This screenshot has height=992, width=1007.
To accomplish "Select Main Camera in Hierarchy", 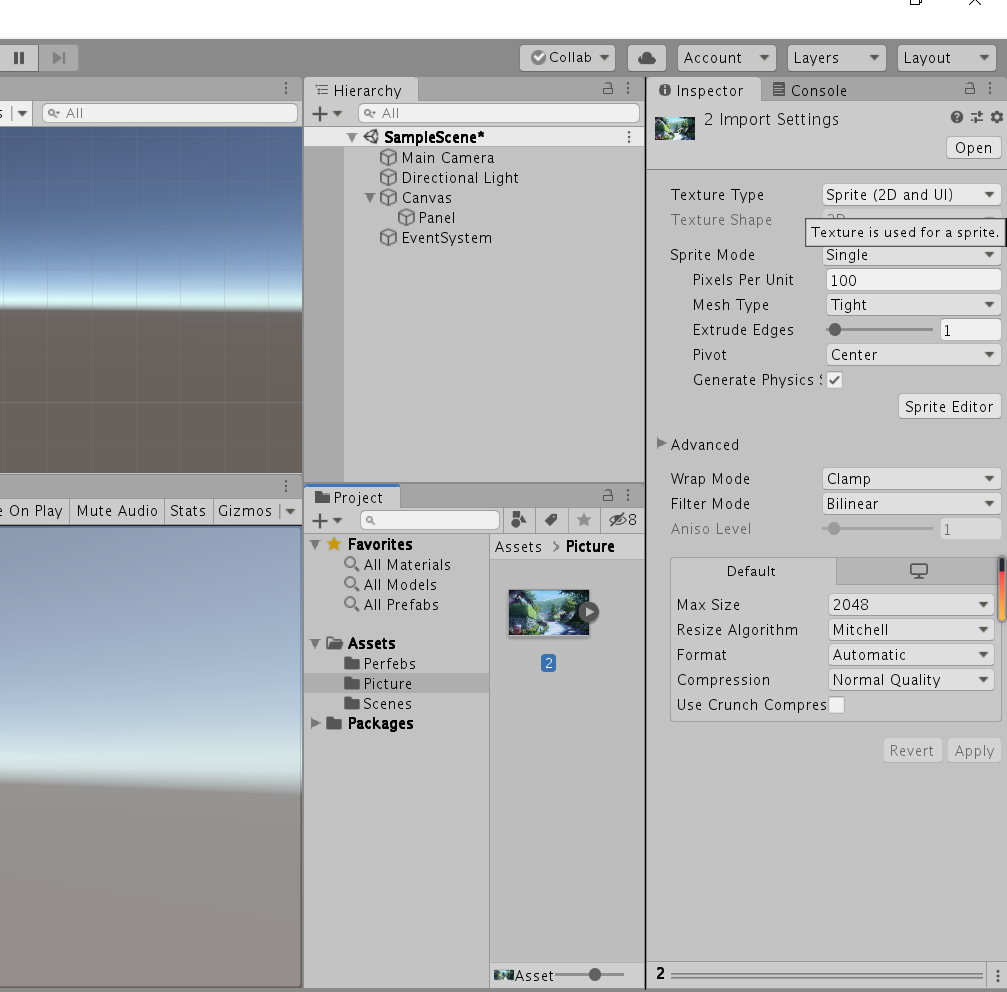I will click(448, 157).
